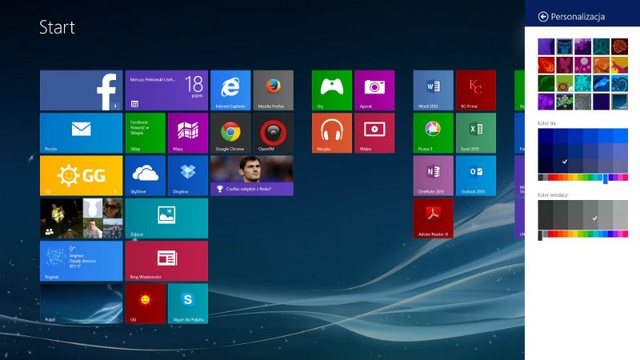
Task: Open the people photo collage tile
Action: click(81, 218)
